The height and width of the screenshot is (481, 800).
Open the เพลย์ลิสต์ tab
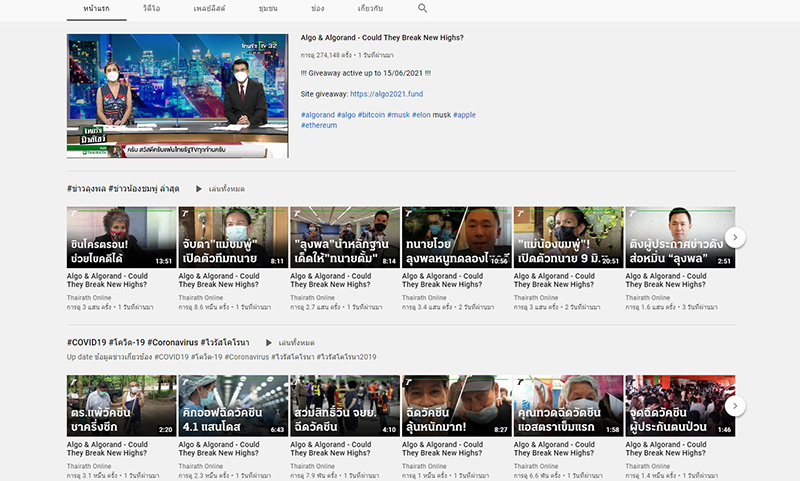(208, 8)
